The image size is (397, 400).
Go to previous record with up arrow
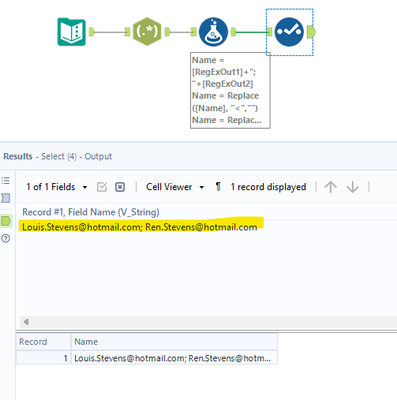pos(331,187)
